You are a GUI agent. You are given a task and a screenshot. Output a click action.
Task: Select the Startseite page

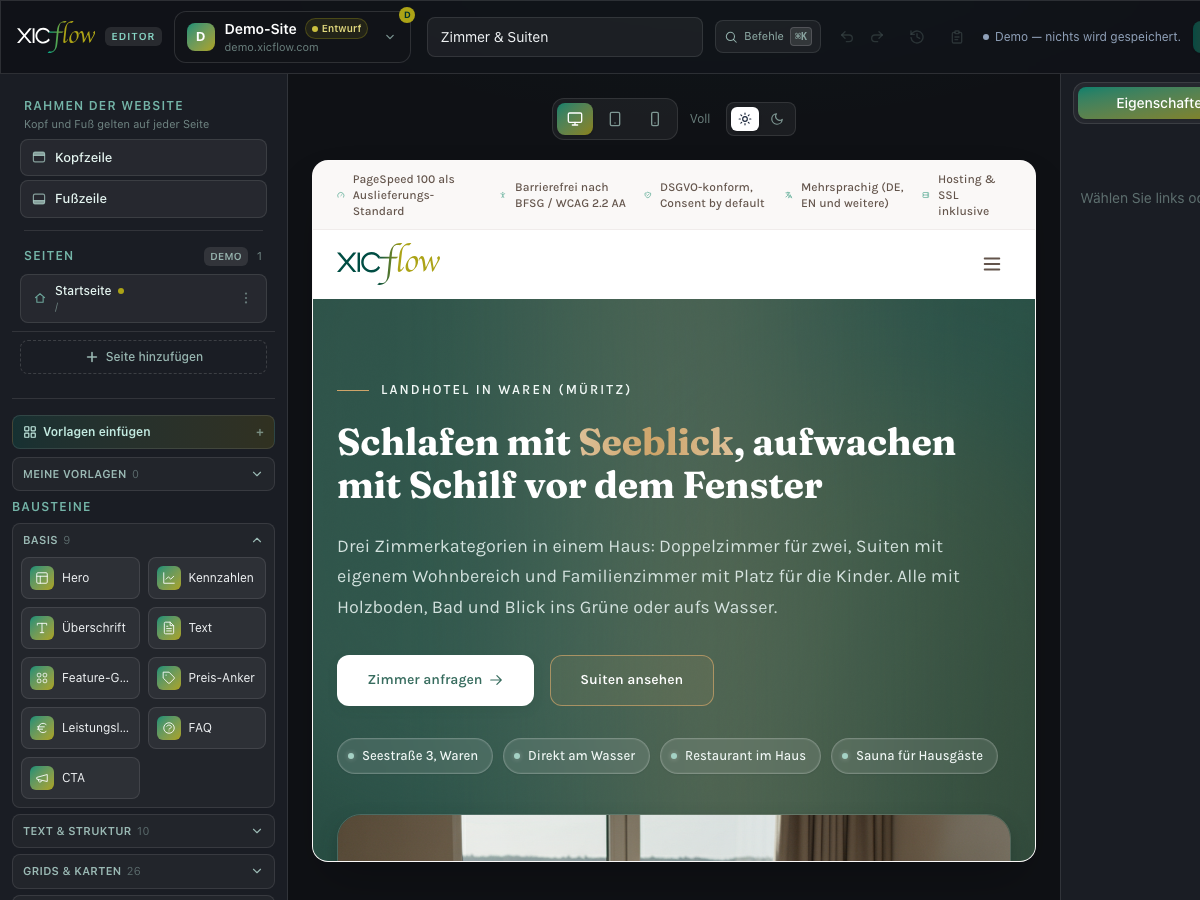(x=143, y=298)
